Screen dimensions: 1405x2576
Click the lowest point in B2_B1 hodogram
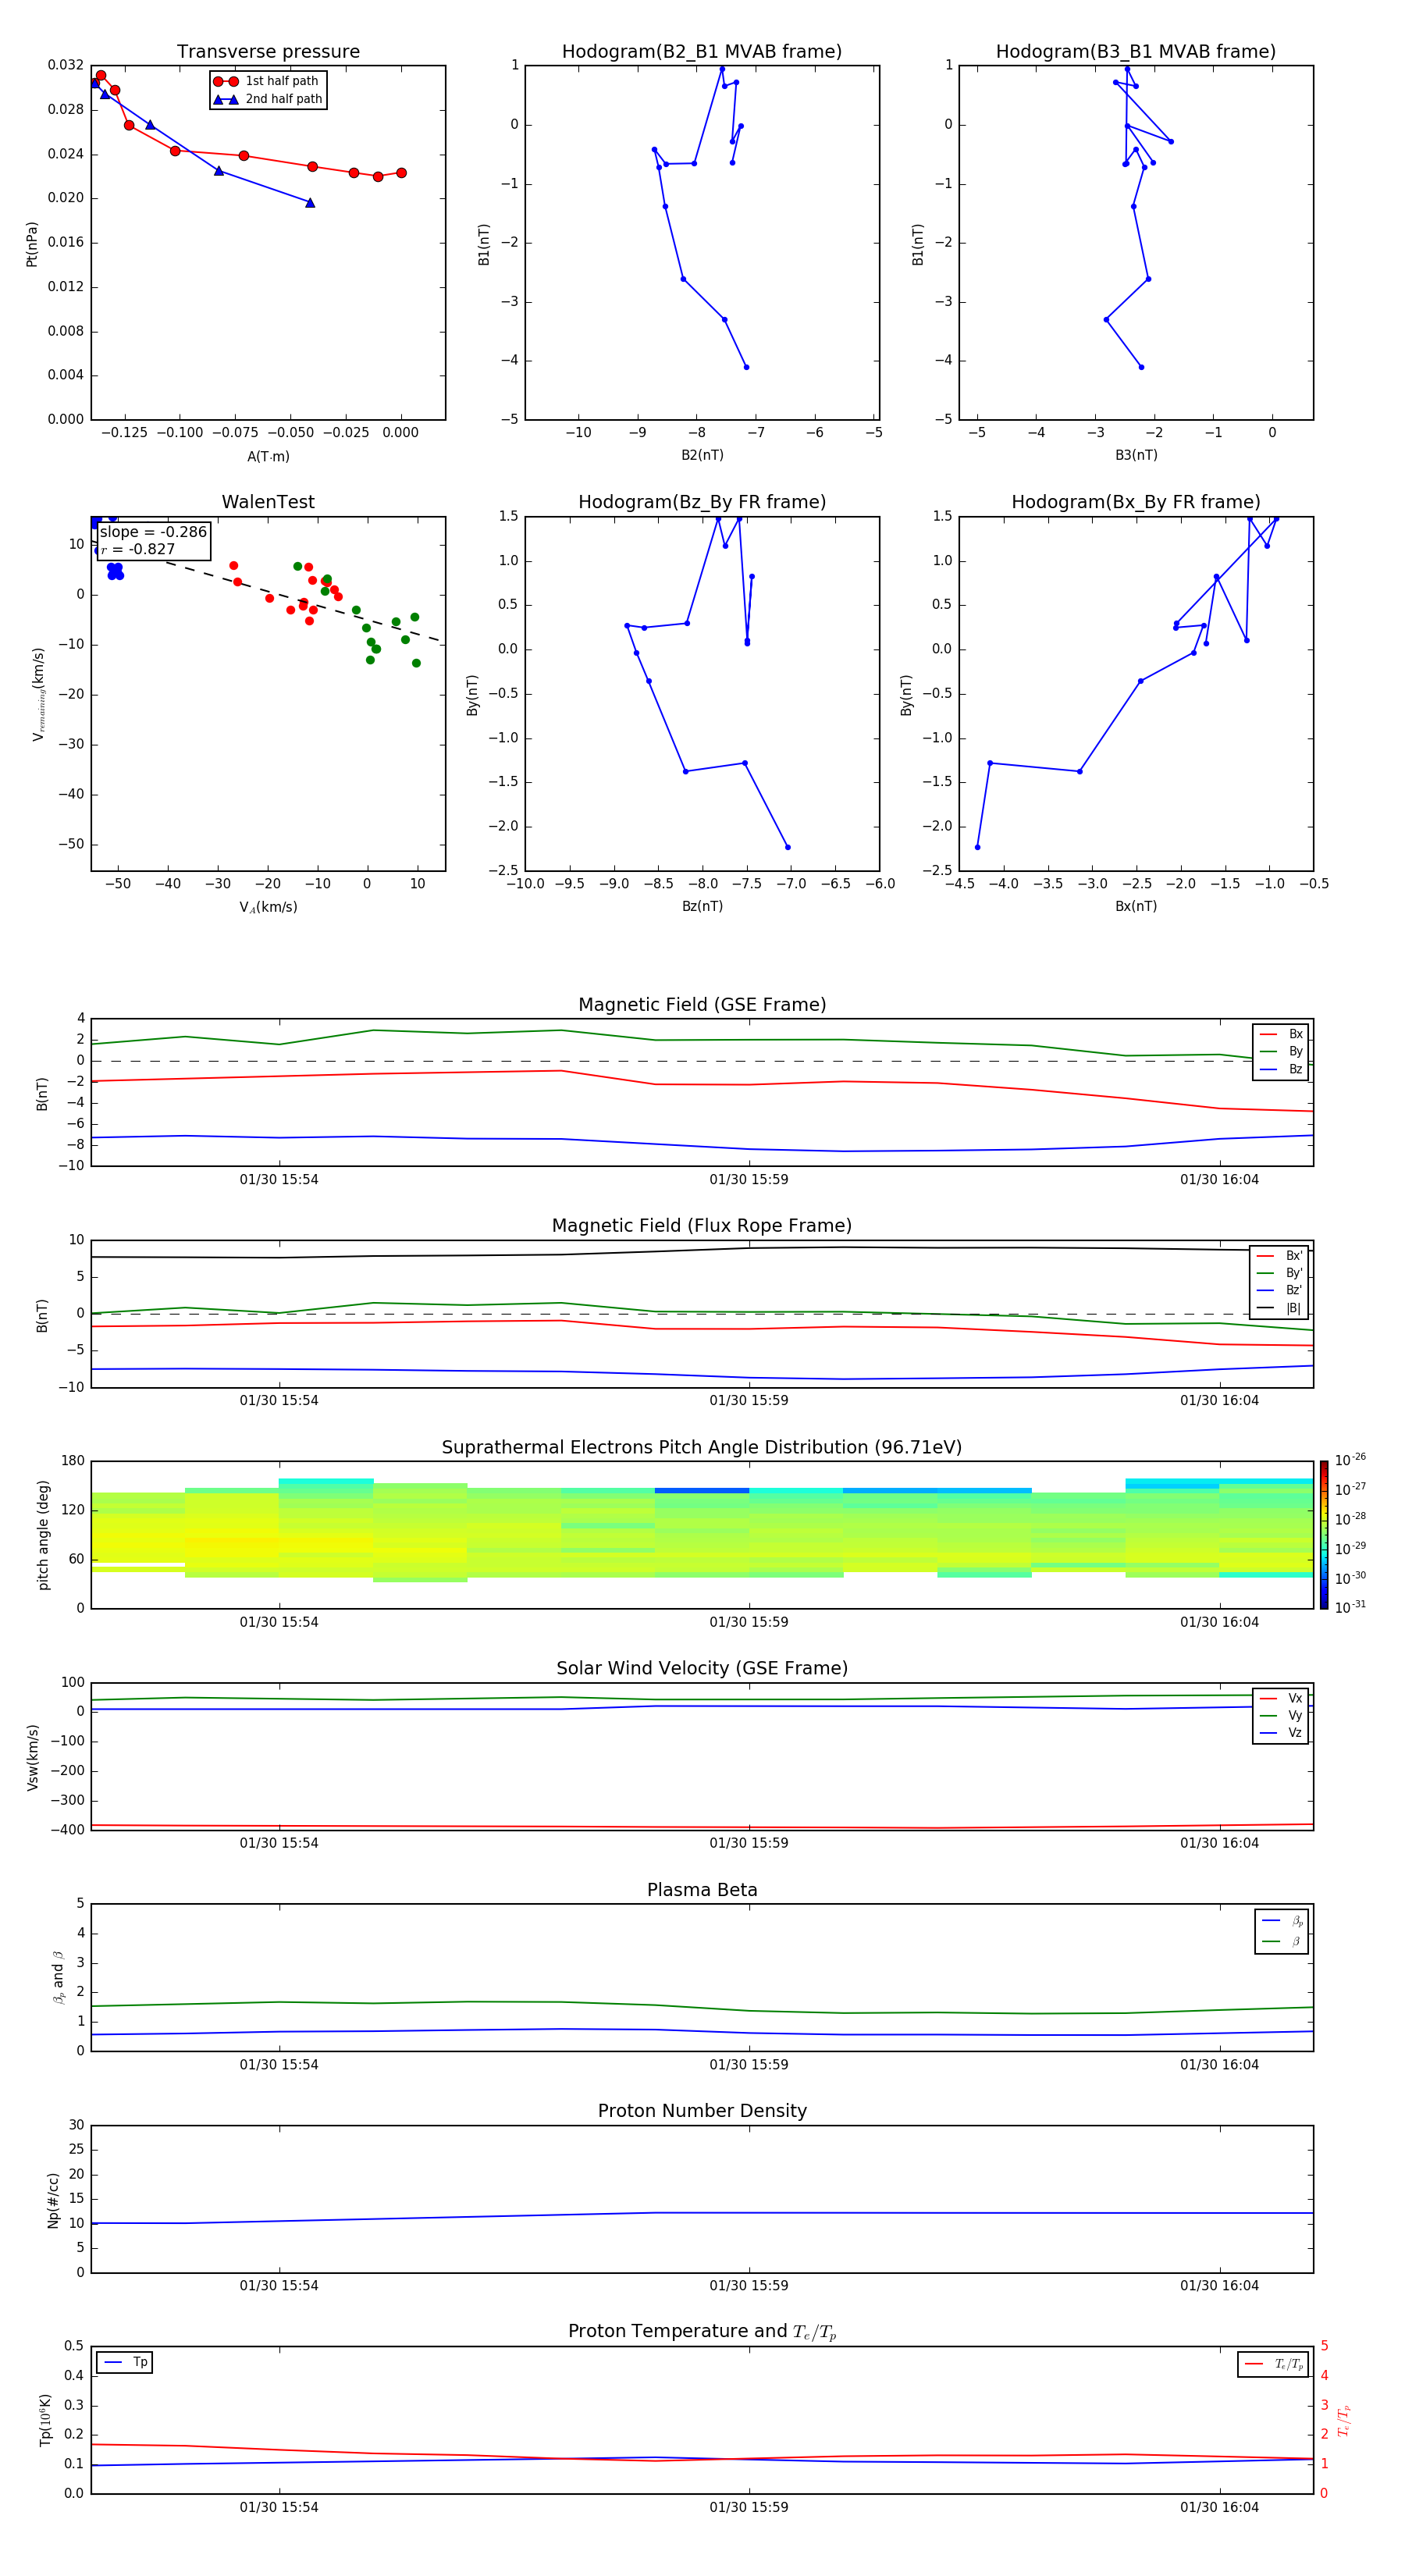coord(746,367)
